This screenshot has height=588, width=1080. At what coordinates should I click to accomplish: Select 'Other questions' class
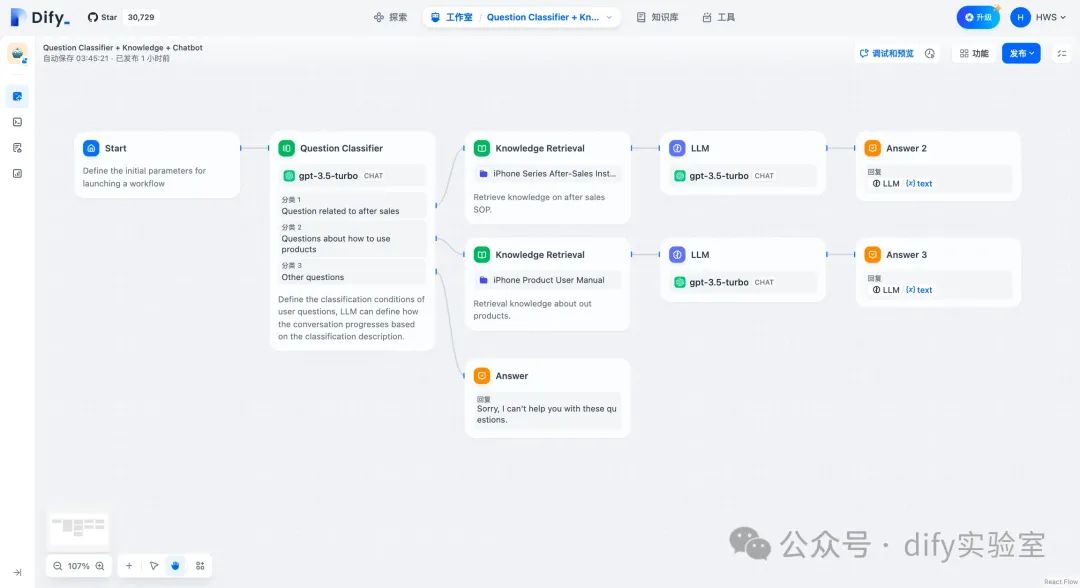tap(352, 271)
